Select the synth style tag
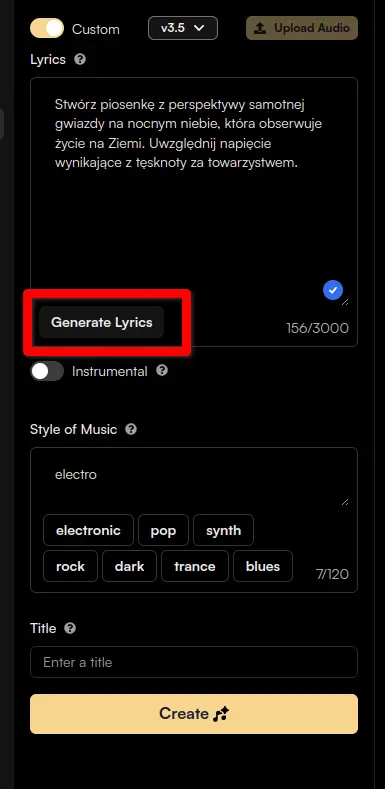The image size is (385, 789). (223, 530)
